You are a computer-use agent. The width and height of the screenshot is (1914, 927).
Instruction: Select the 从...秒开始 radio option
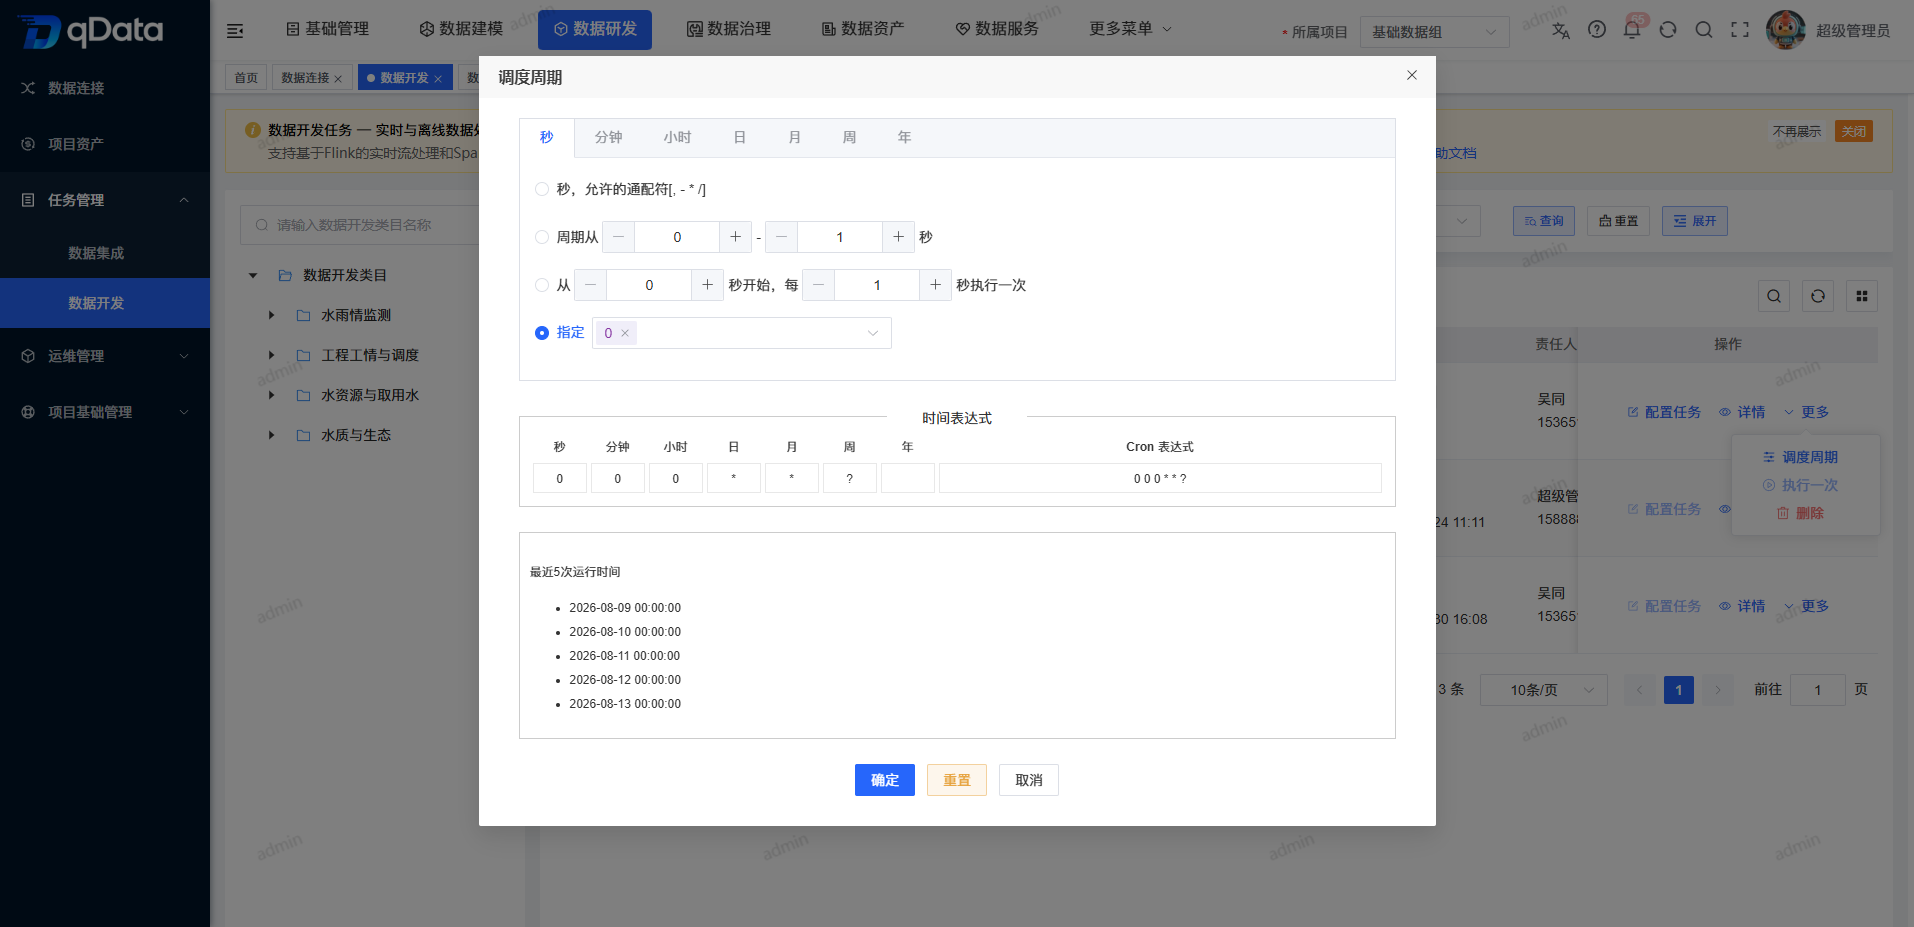click(542, 285)
